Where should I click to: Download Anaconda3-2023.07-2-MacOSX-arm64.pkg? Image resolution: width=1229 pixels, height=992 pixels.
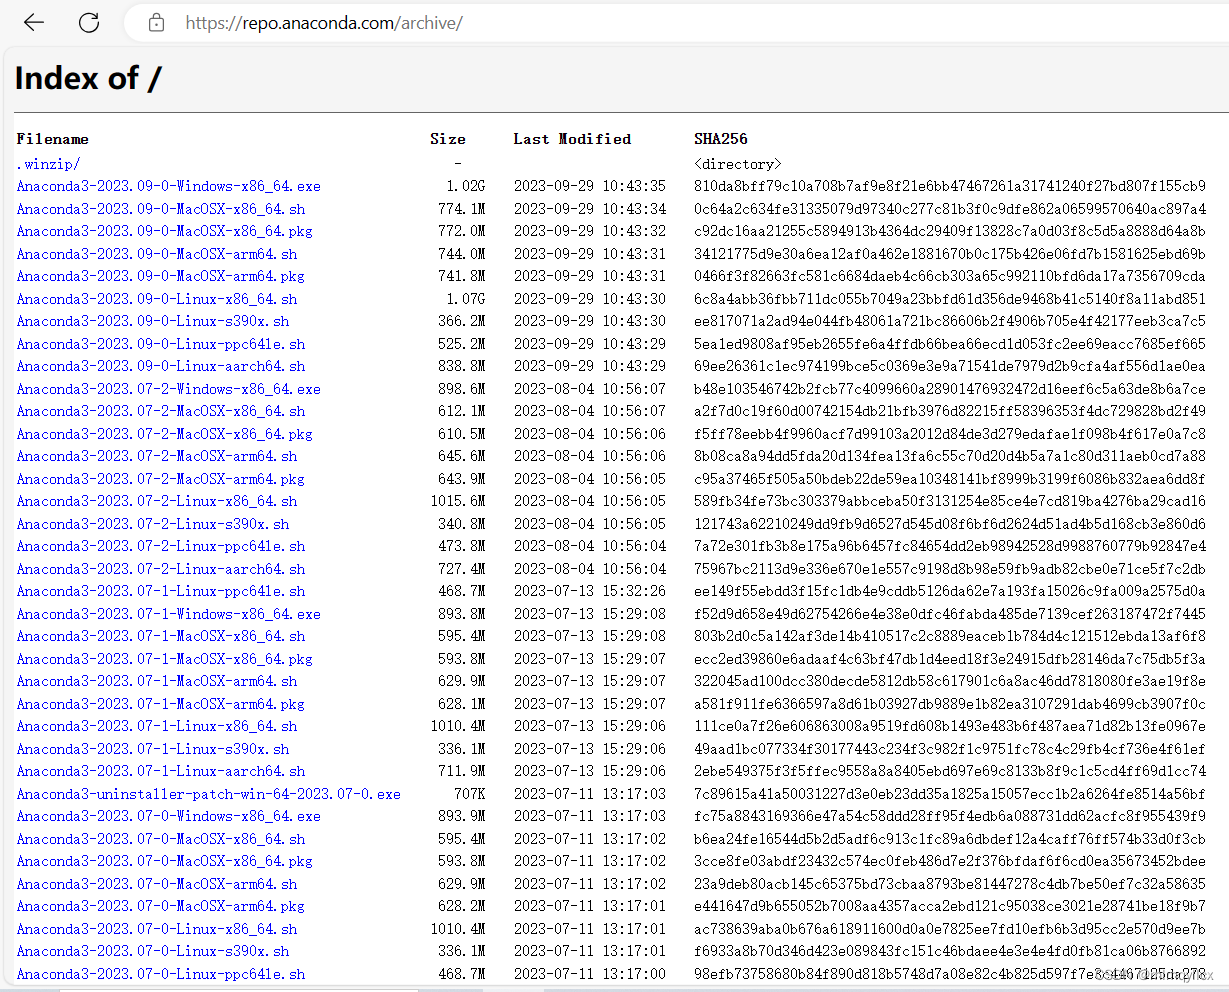tap(161, 479)
